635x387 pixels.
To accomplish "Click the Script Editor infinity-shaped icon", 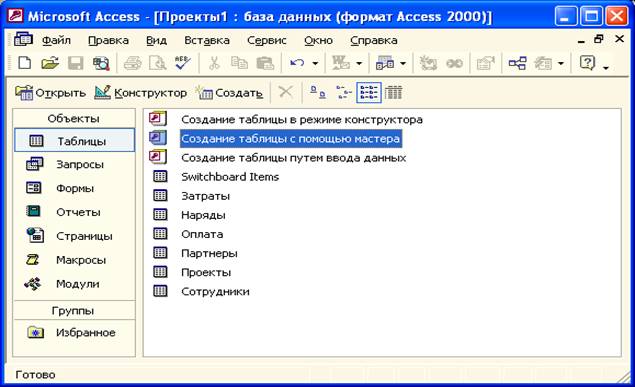I will point(454,63).
